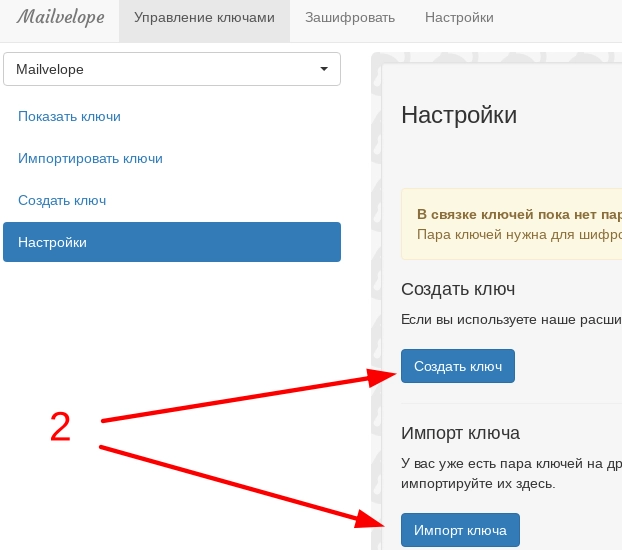The height and width of the screenshot is (550, 622).
Task: Select Показать ключи in the sidebar
Action: coord(69,117)
